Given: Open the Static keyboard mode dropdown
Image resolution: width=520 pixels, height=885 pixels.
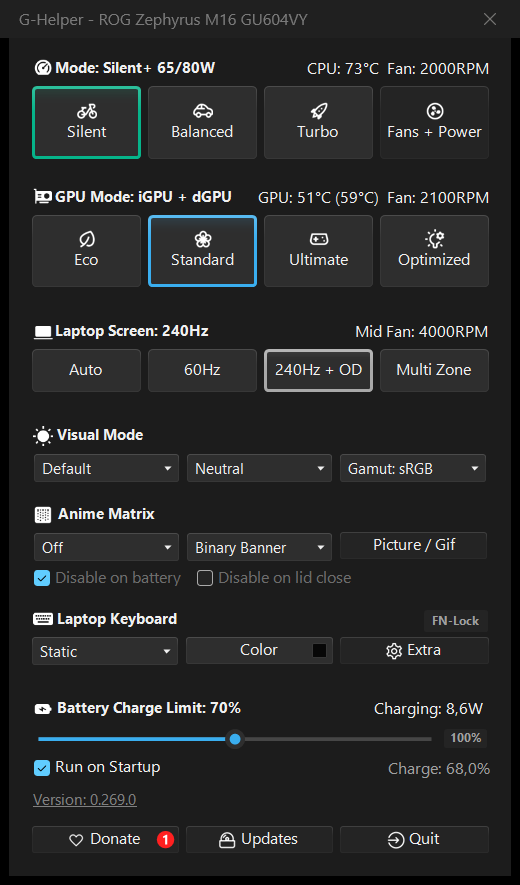Looking at the screenshot, I should 105,651.
